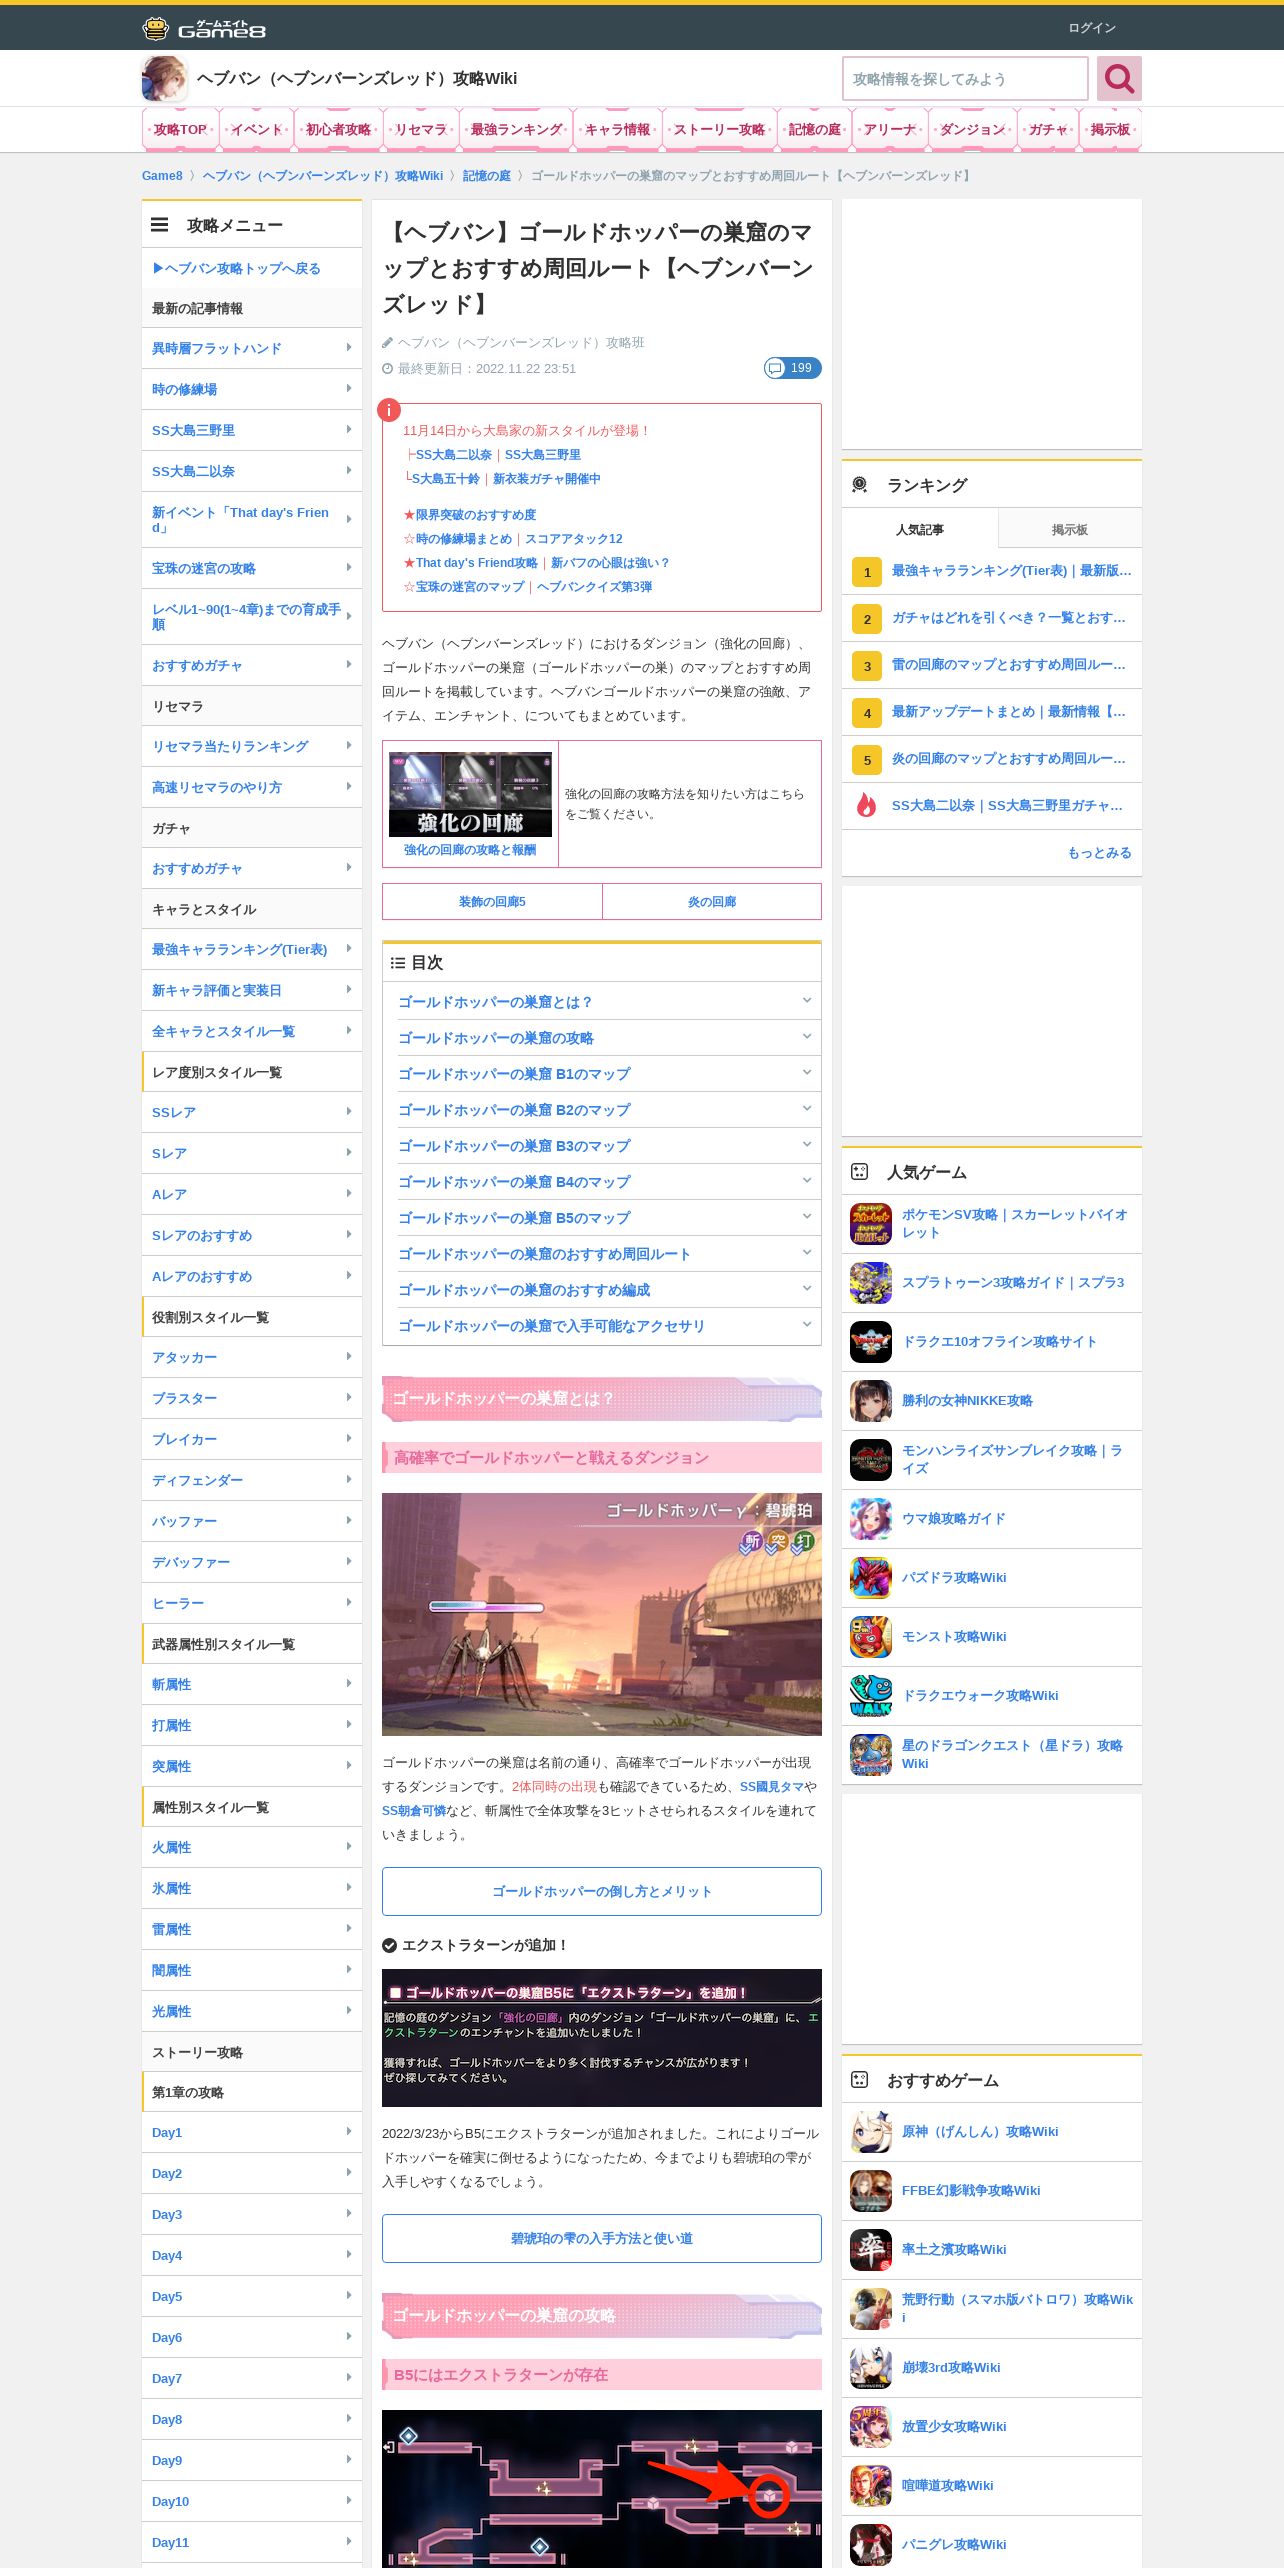Open the 強化の回廊 thumbnail image
Viewport: 1284px width, 2568px height.
(x=470, y=794)
